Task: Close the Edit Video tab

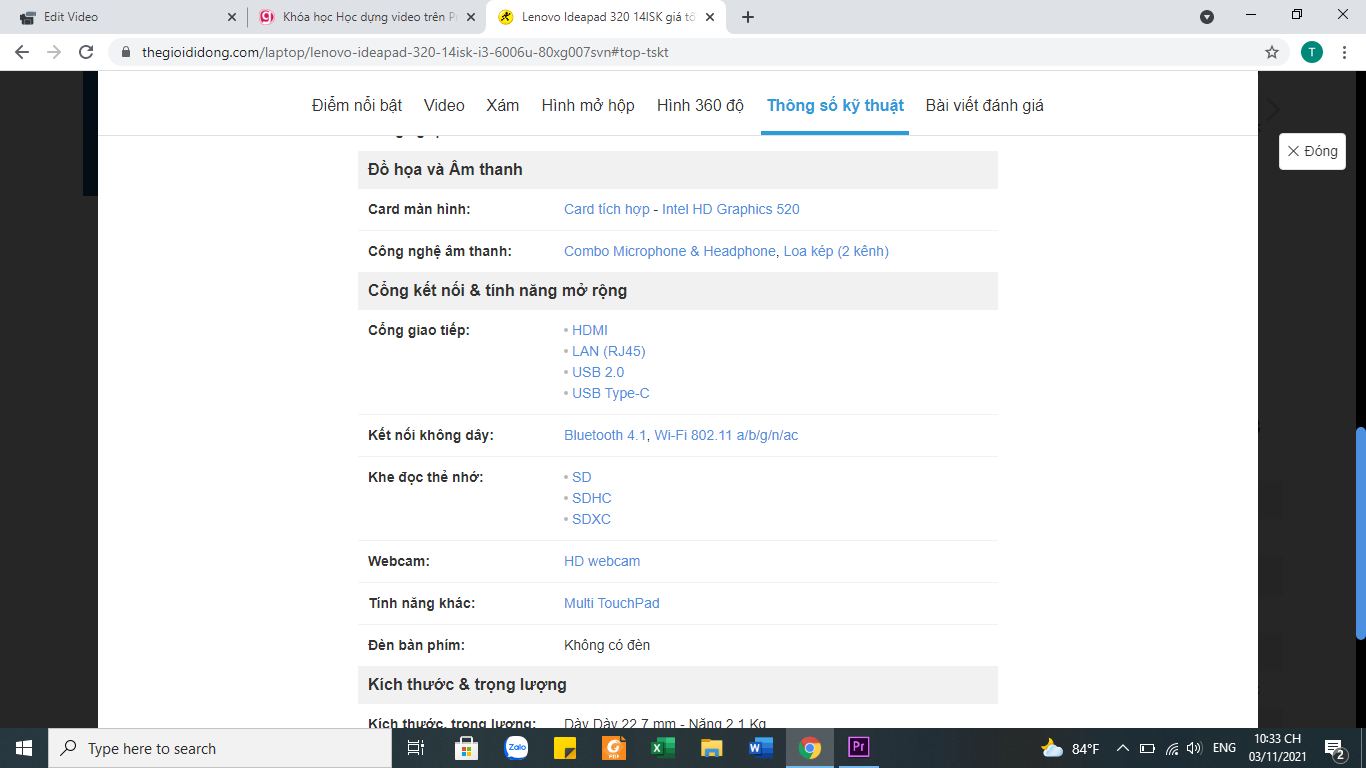Action: pyautogui.click(x=232, y=17)
